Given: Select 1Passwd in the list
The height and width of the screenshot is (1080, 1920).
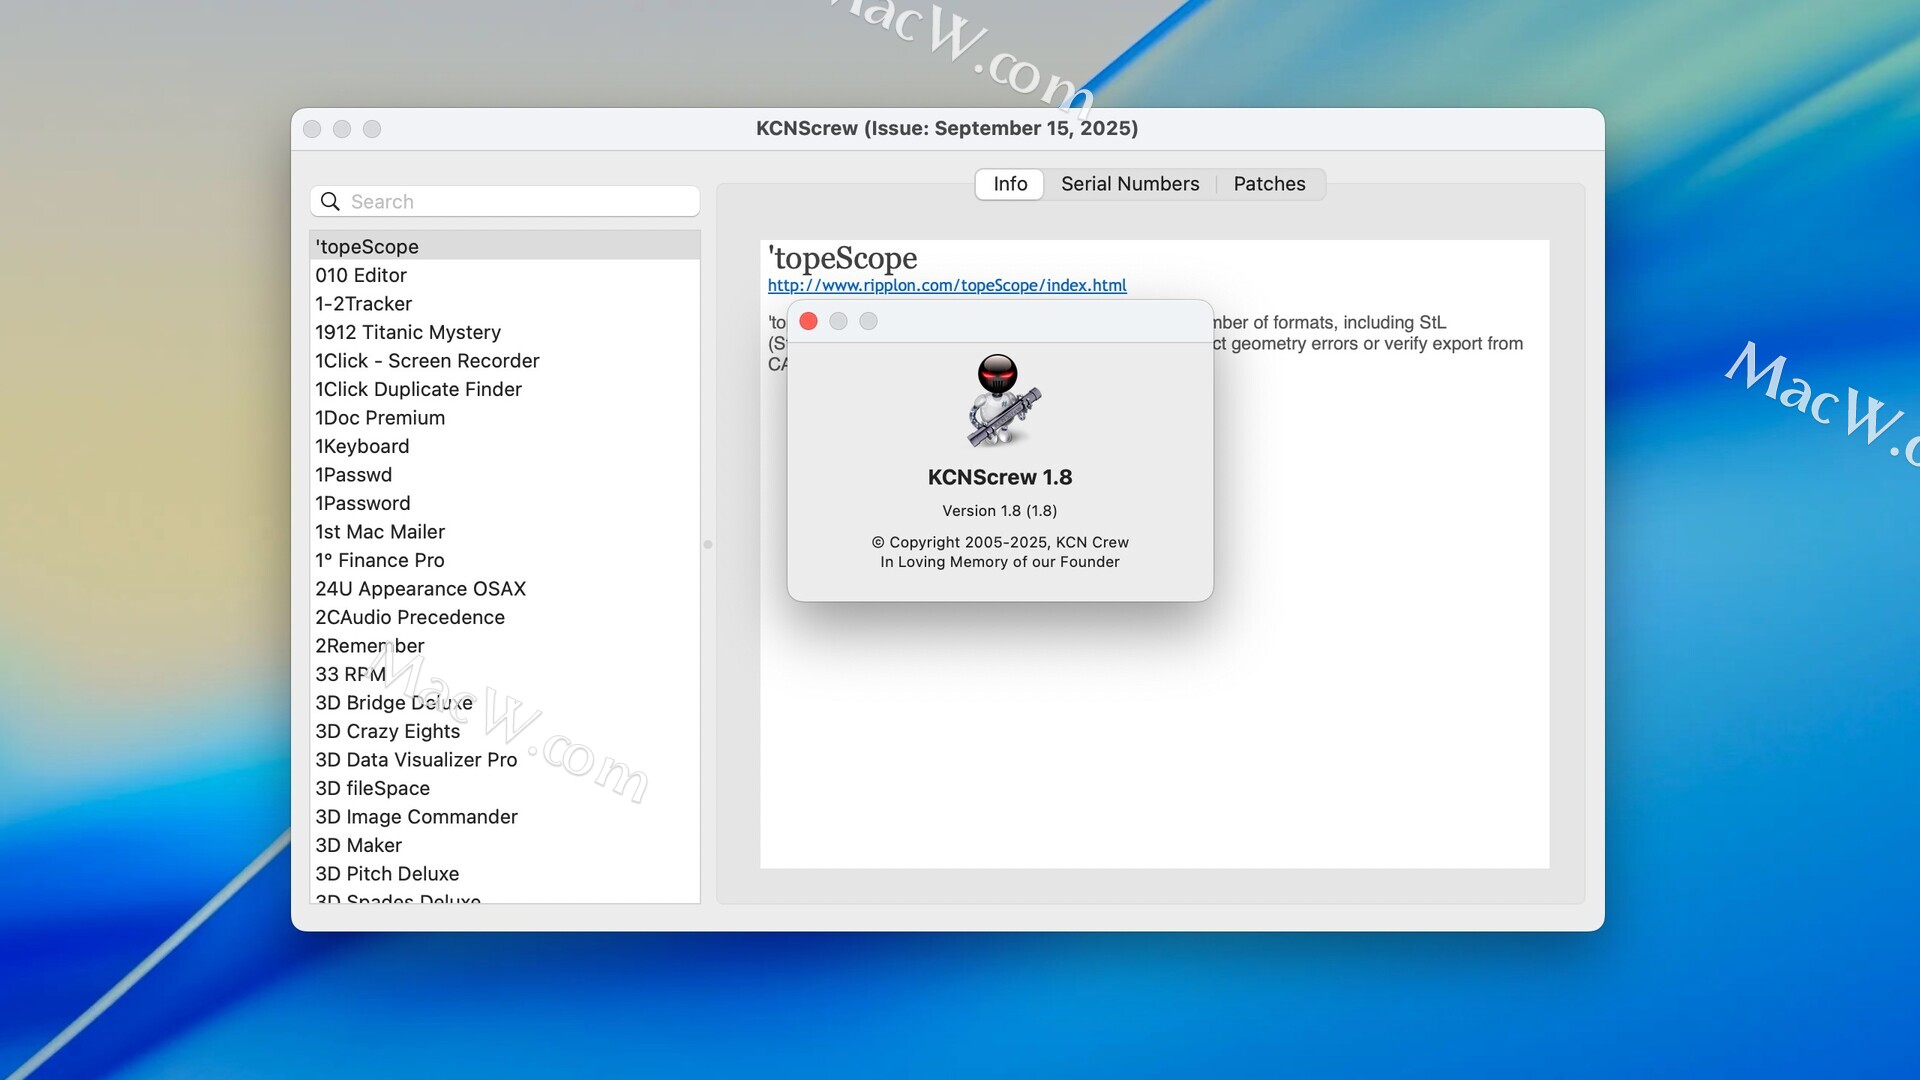Looking at the screenshot, I should (505, 474).
